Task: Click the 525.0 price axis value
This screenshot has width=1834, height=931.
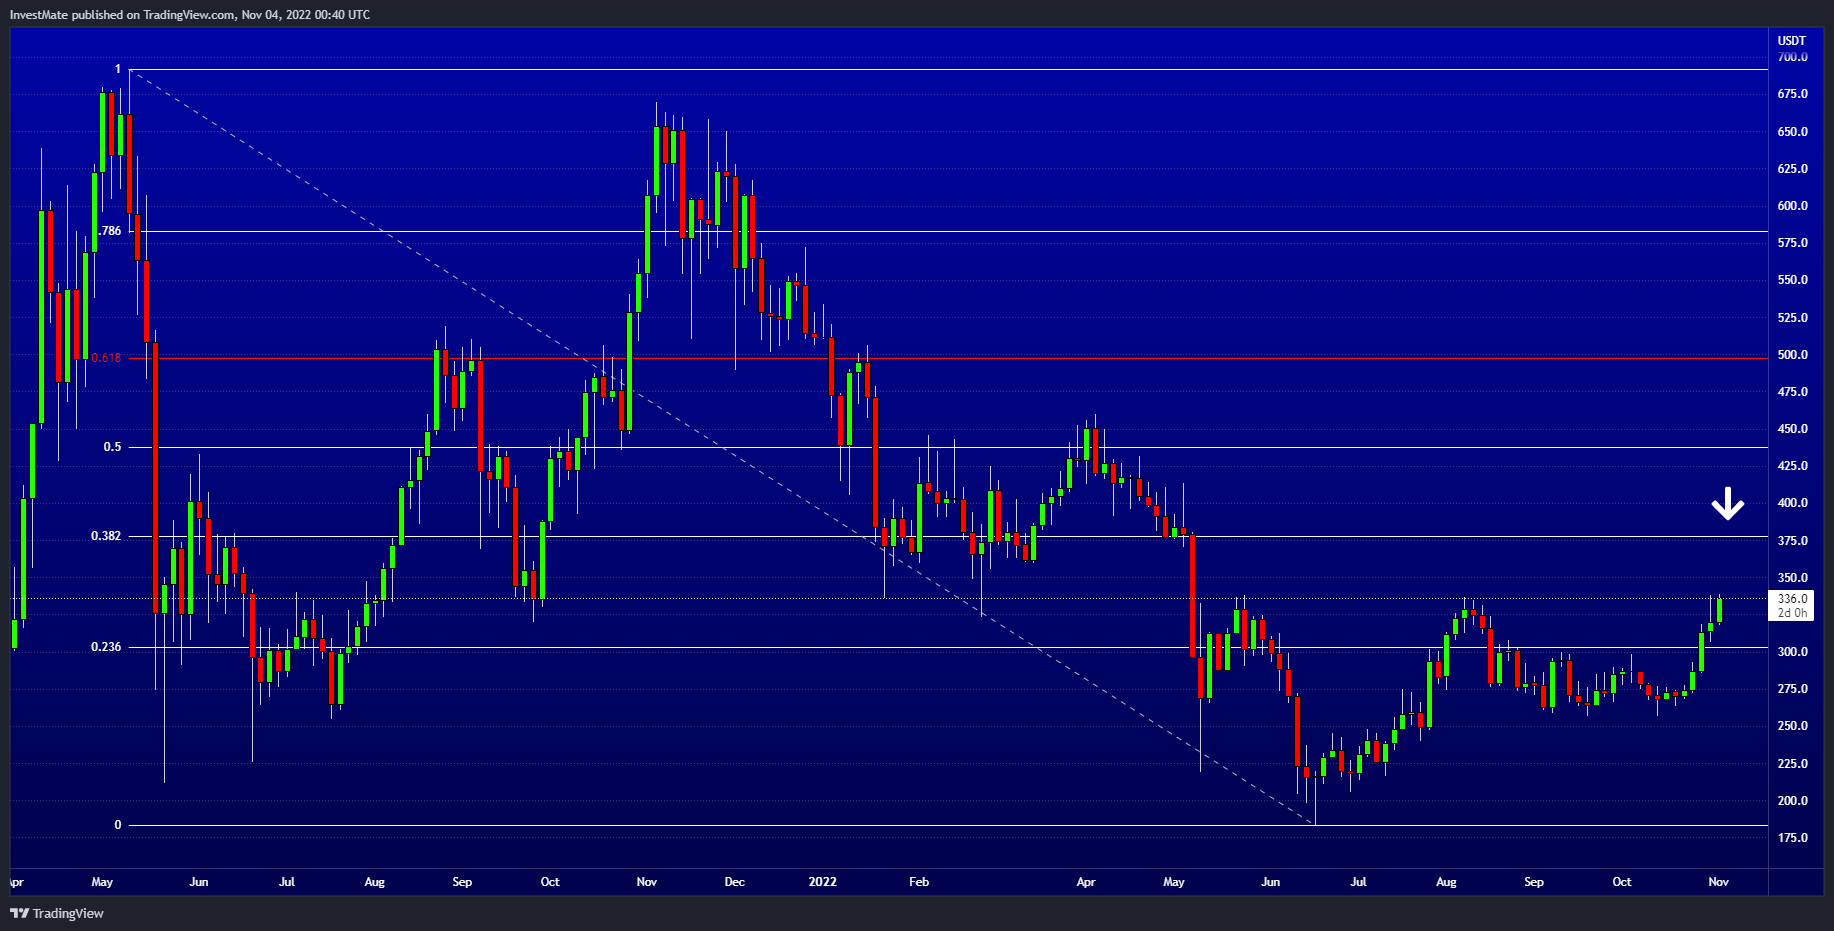Action: (x=1792, y=318)
